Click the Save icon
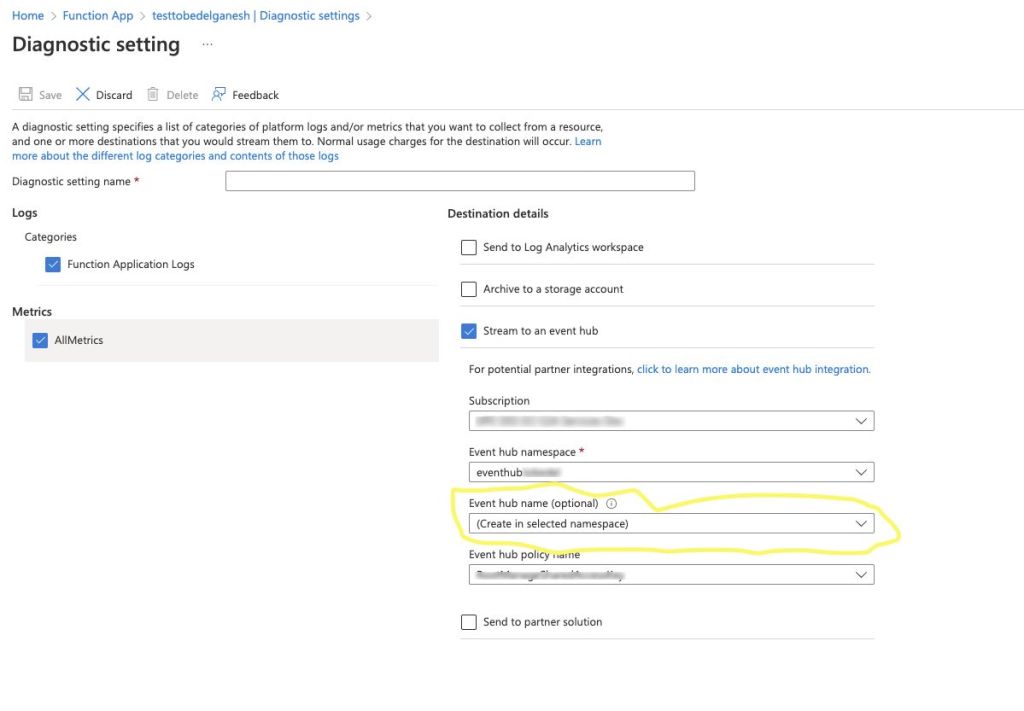The width and height of the screenshot is (1024, 711). [25, 94]
